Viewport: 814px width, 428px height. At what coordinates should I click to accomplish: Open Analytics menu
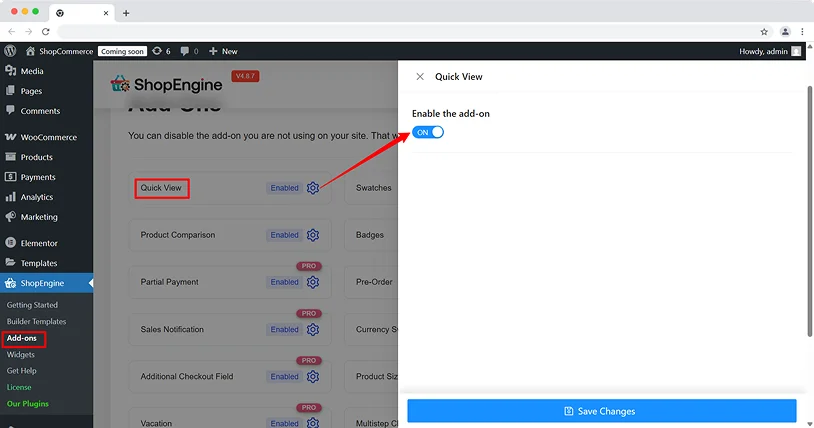tap(47, 197)
